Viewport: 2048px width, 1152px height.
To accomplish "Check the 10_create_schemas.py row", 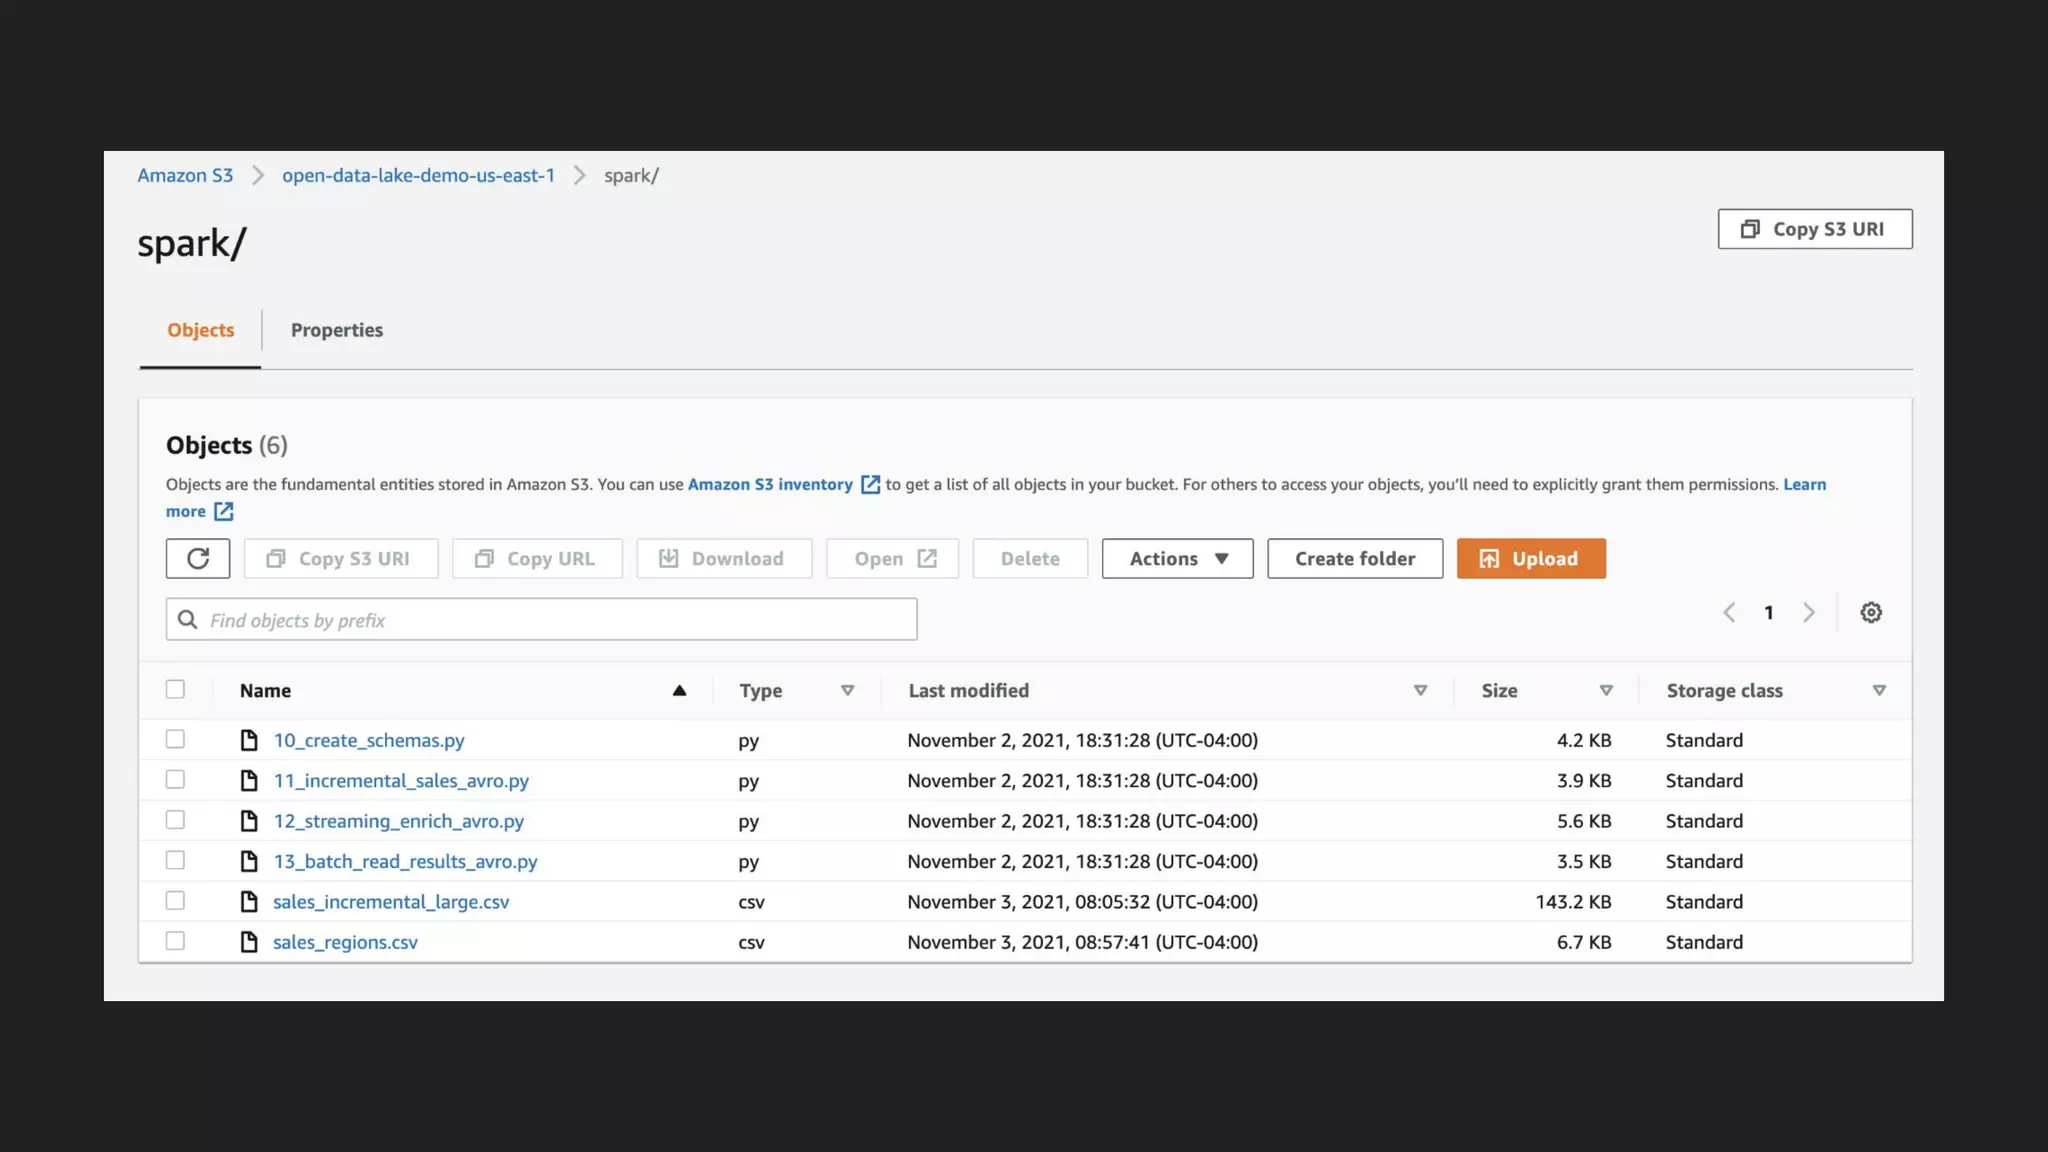I will tap(175, 739).
